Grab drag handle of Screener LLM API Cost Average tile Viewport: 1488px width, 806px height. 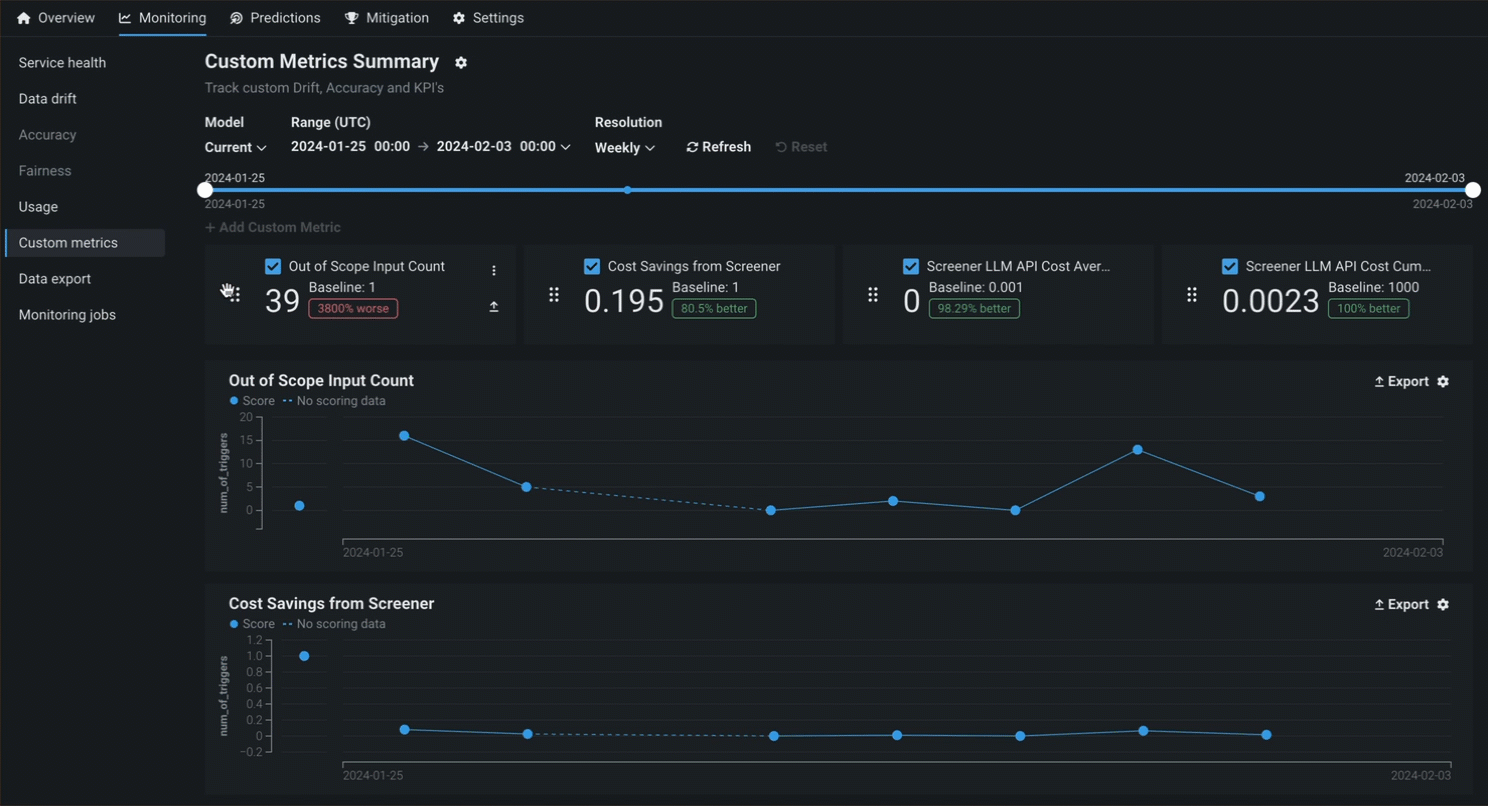(873, 295)
